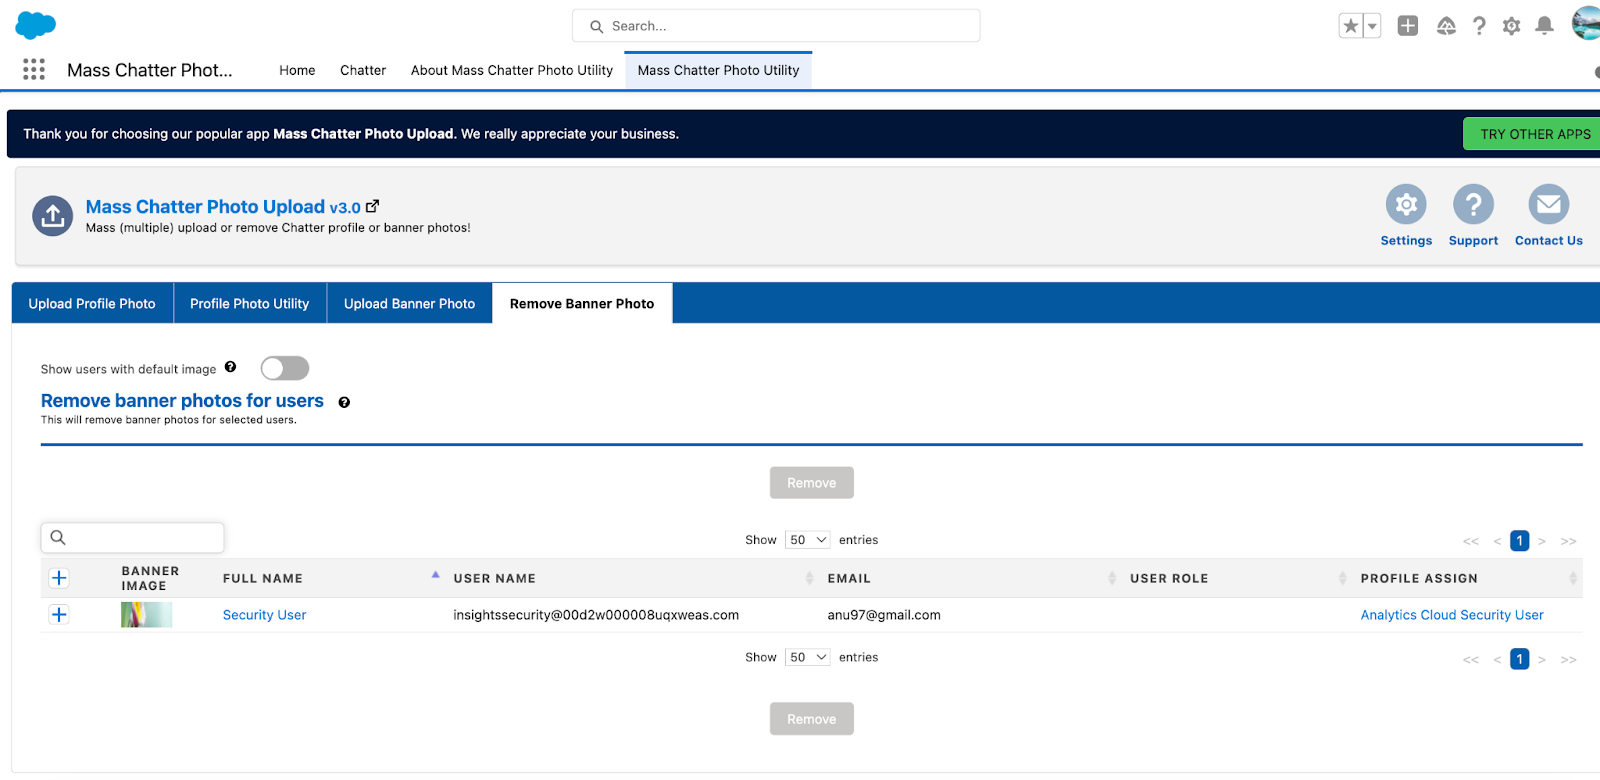The height and width of the screenshot is (780, 1600).
Task: Select the plus icon for Security User row
Action: 59,615
